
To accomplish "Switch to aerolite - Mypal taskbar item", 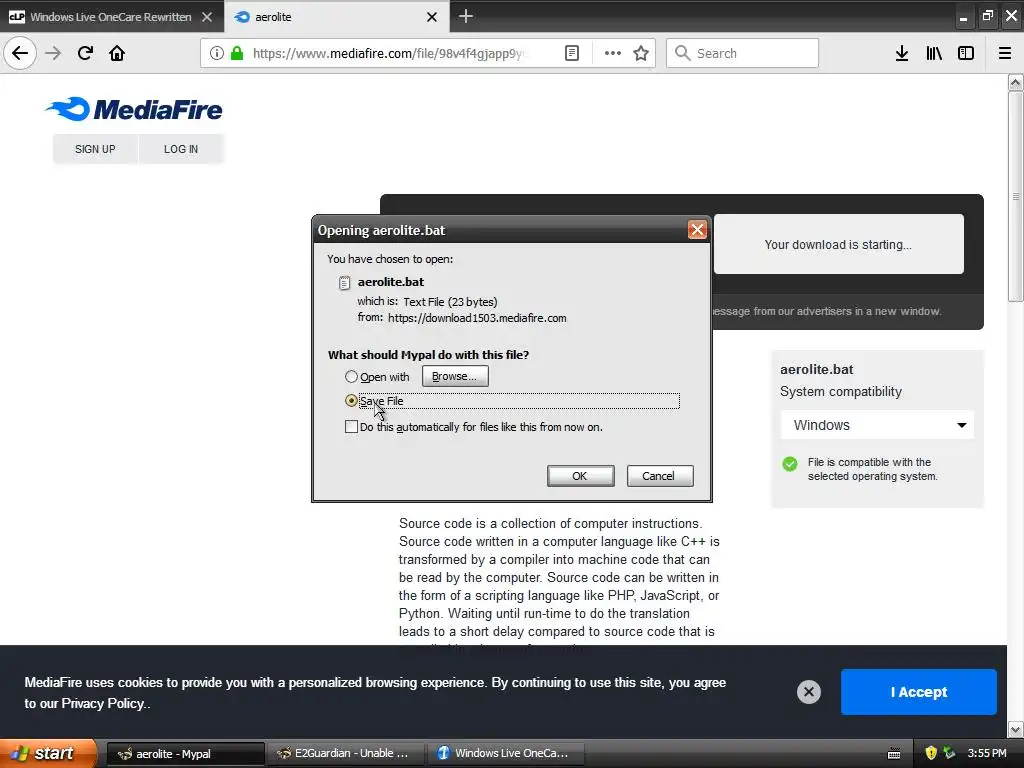I will [185, 754].
